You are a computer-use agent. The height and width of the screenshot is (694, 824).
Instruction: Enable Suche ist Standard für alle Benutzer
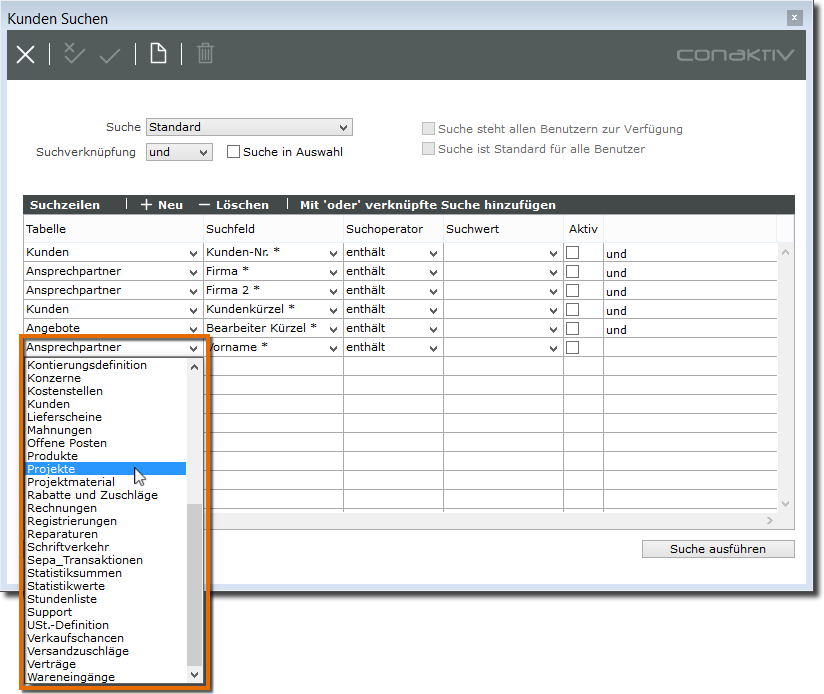(428, 149)
